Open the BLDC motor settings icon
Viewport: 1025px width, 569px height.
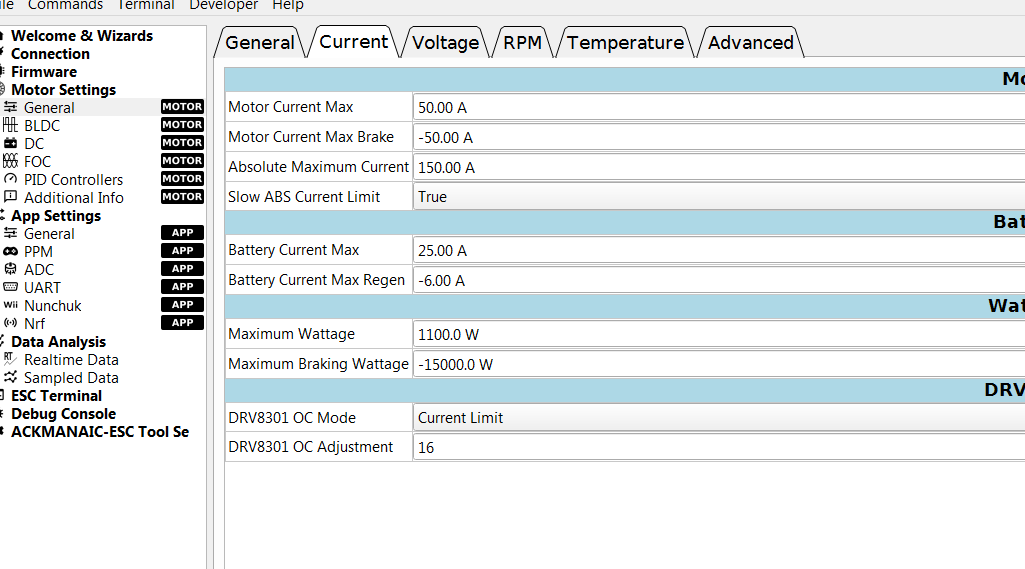(11, 125)
